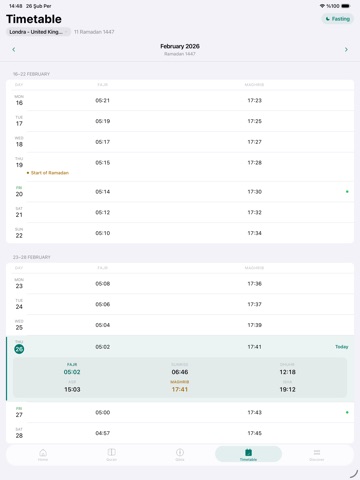Select the Monday 16 row

180,100
